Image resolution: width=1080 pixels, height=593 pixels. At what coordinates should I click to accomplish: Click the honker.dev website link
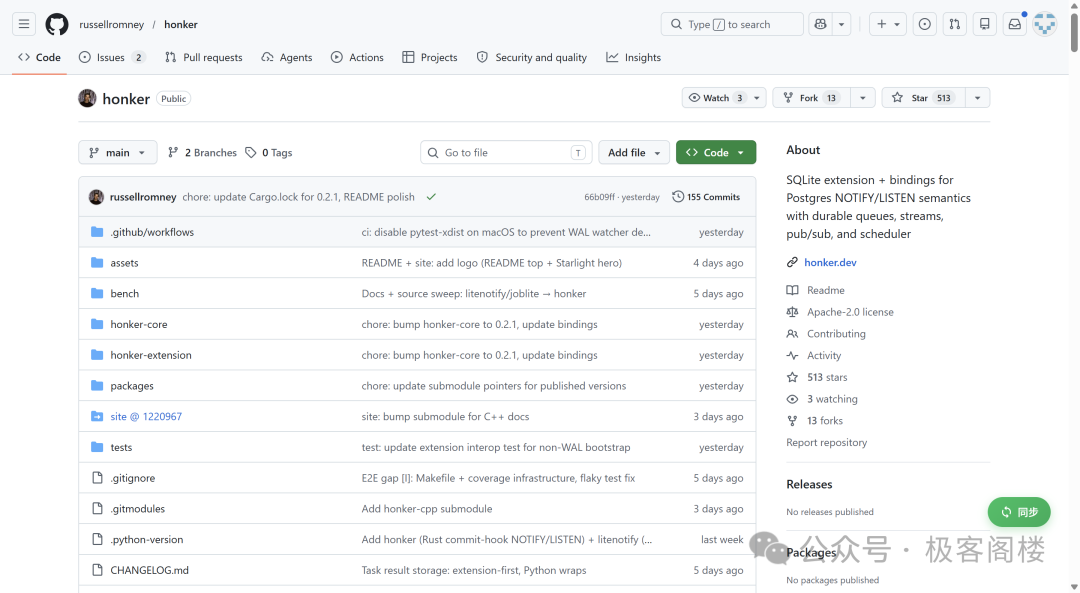tap(830, 262)
